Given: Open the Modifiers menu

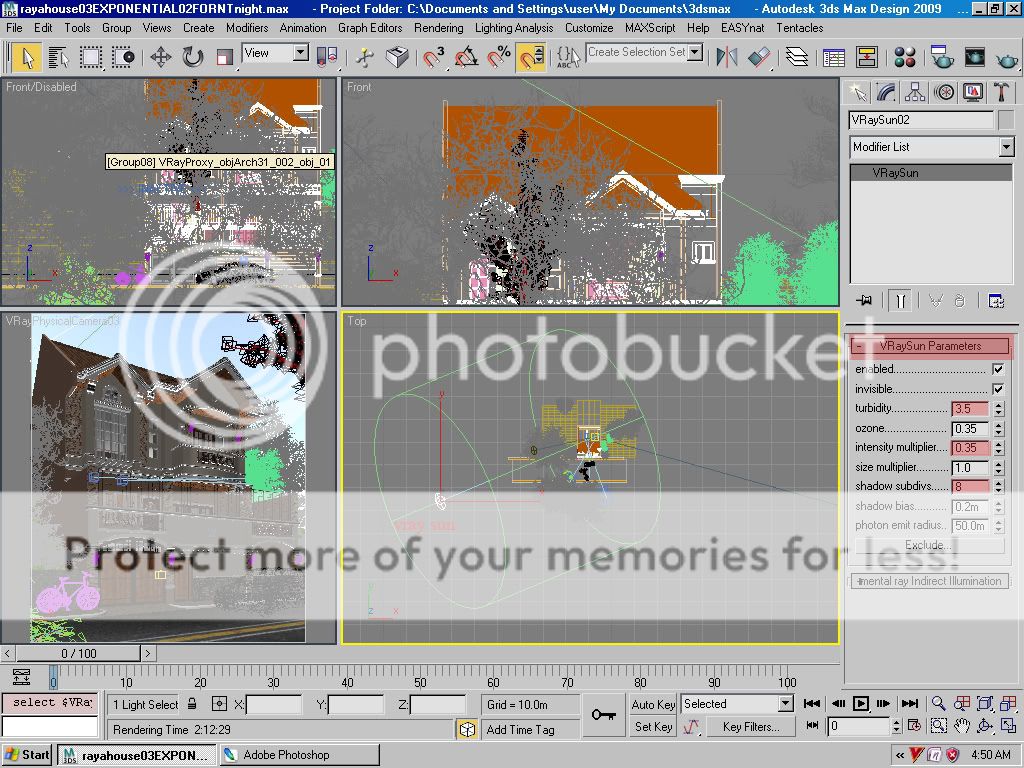Looking at the screenshot, I should (247, 28).
